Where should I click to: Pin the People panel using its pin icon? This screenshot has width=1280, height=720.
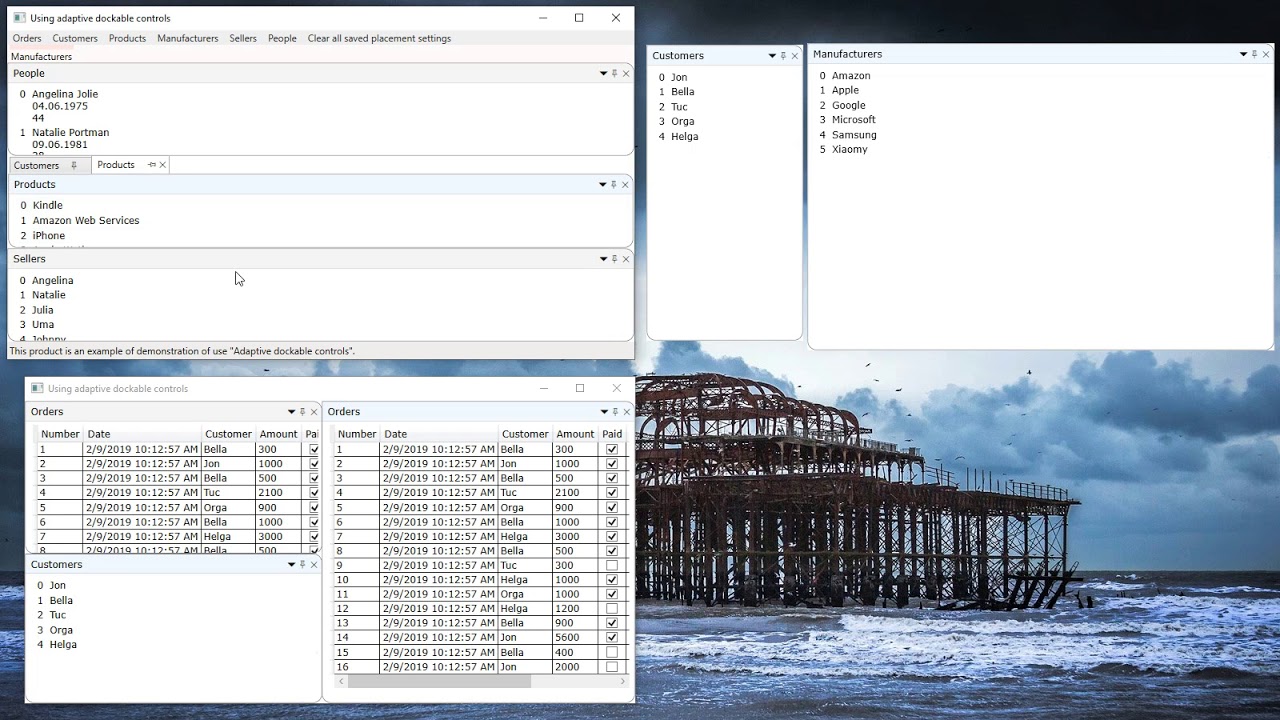click(x=615, y=73)
